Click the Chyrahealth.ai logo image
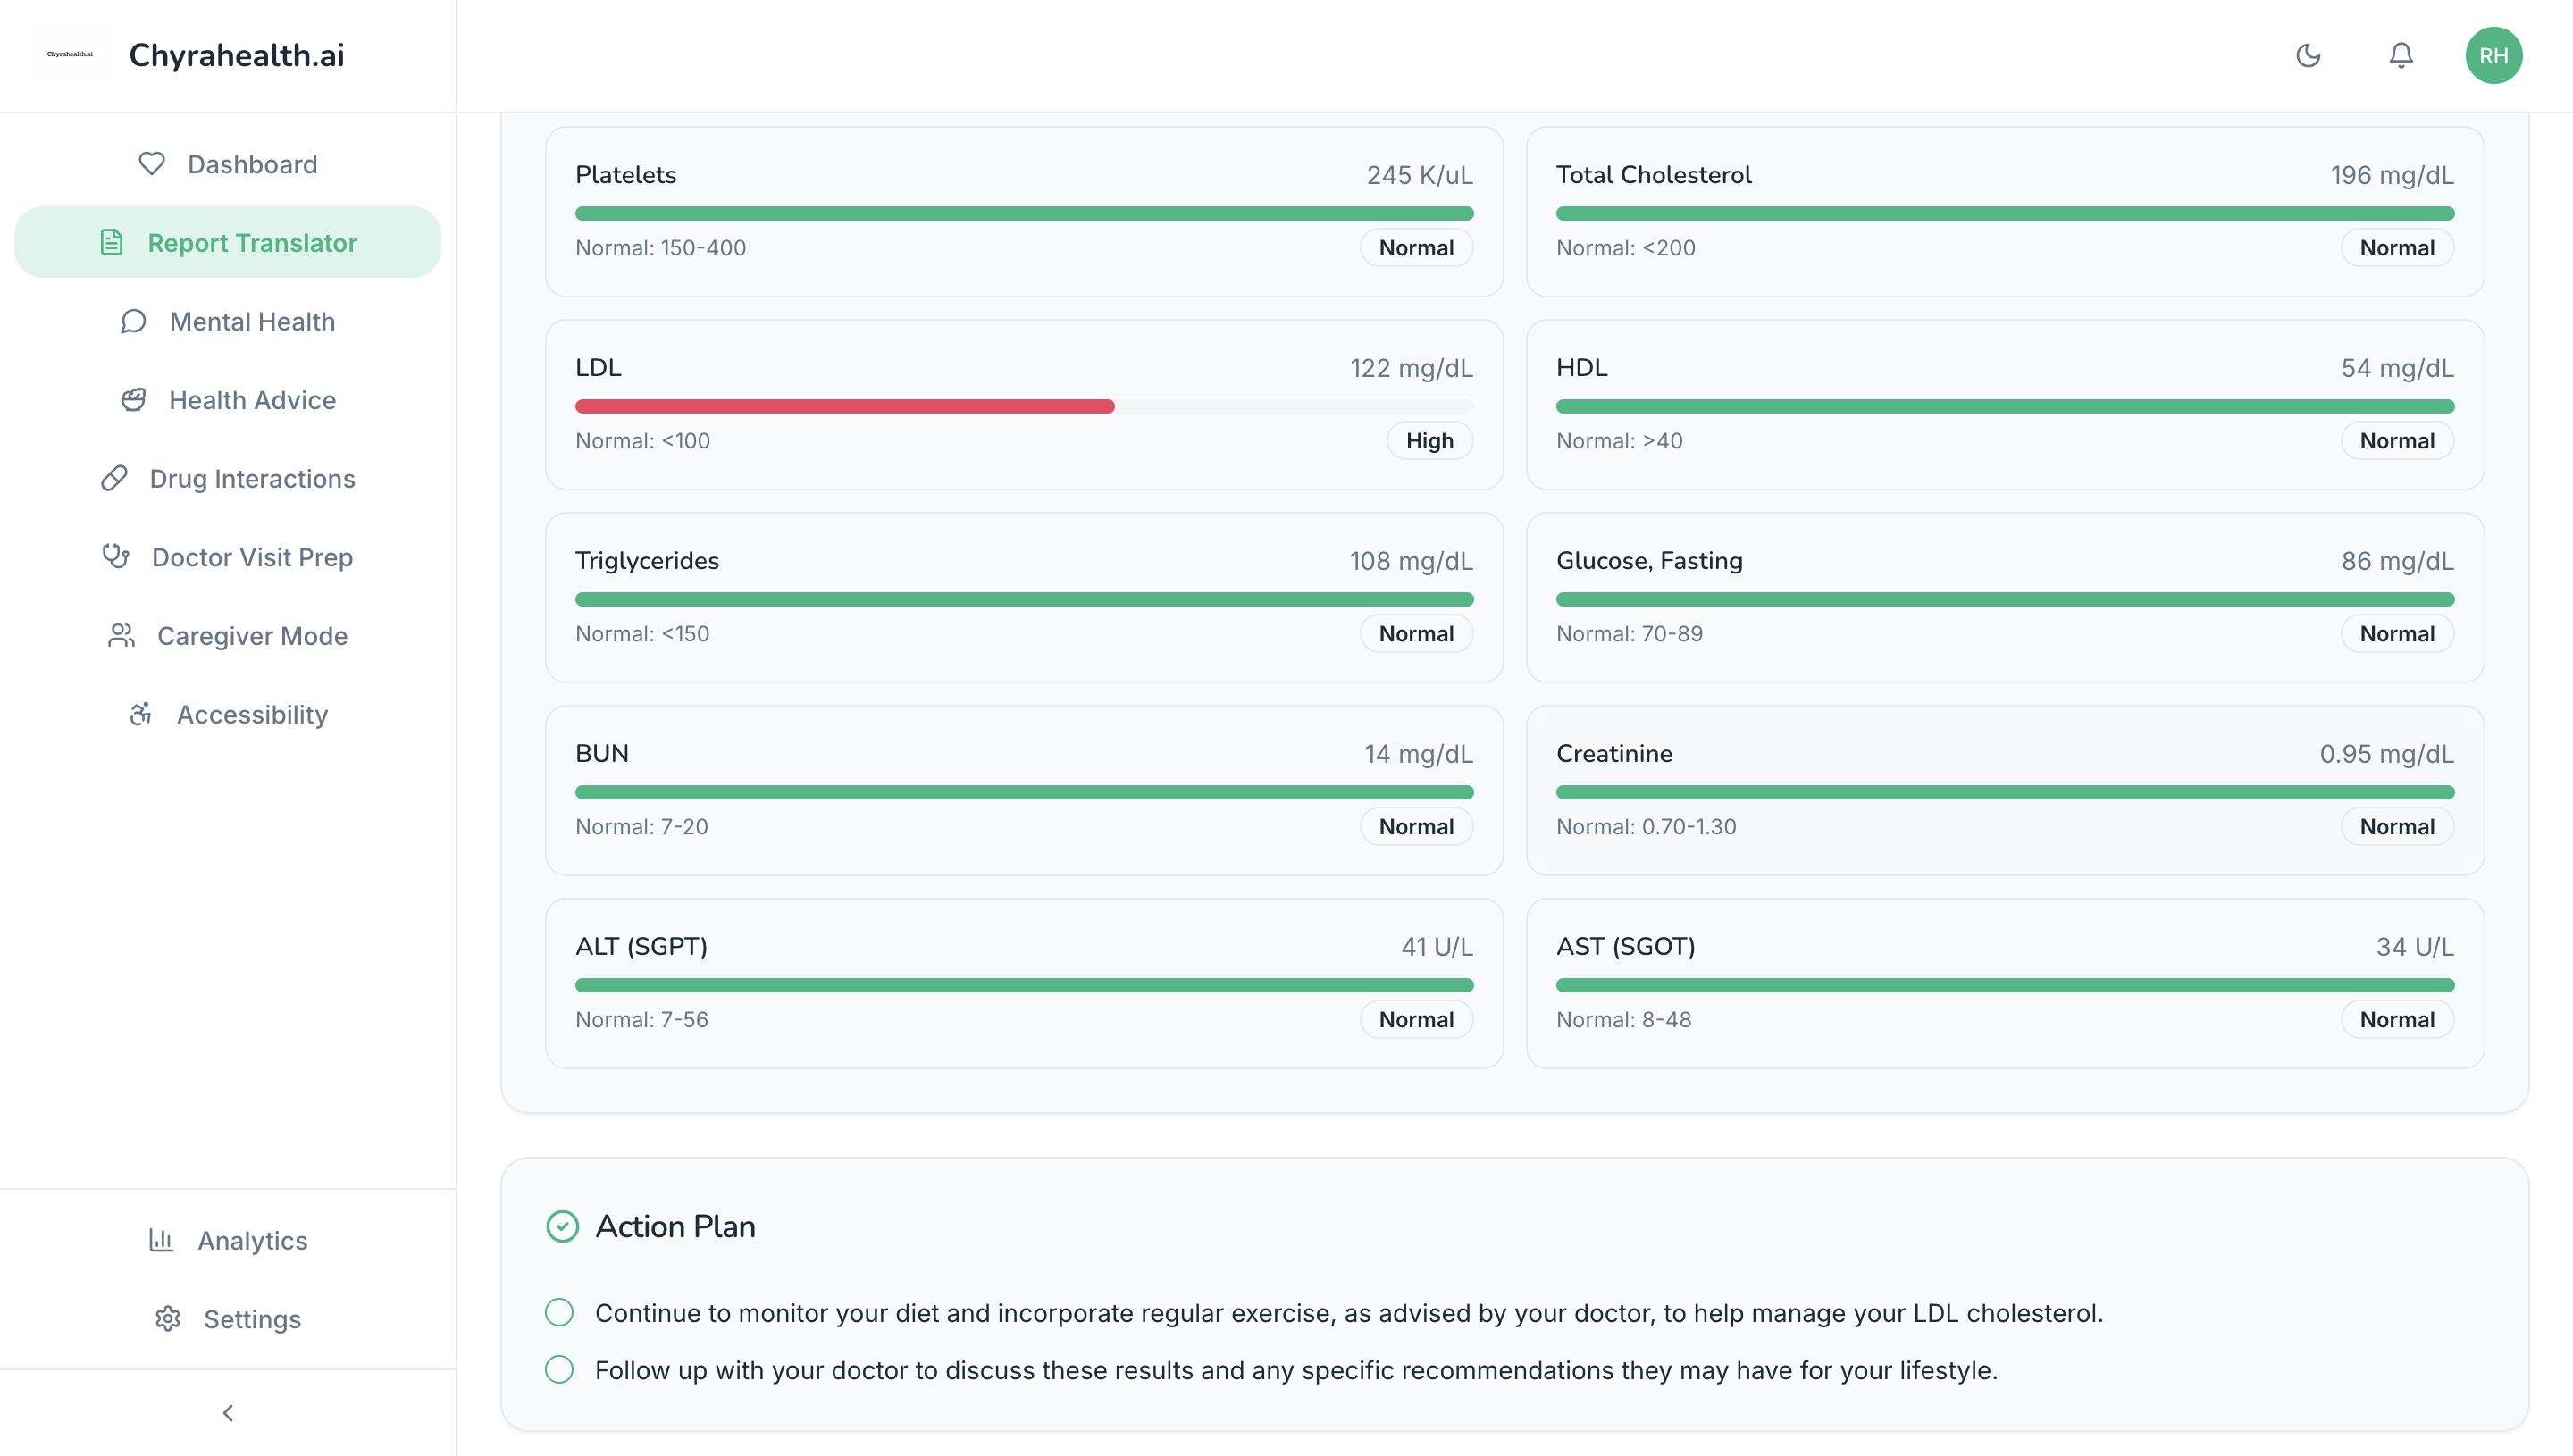Viewport: 2573px width, 1456px height. click(70, 55)
